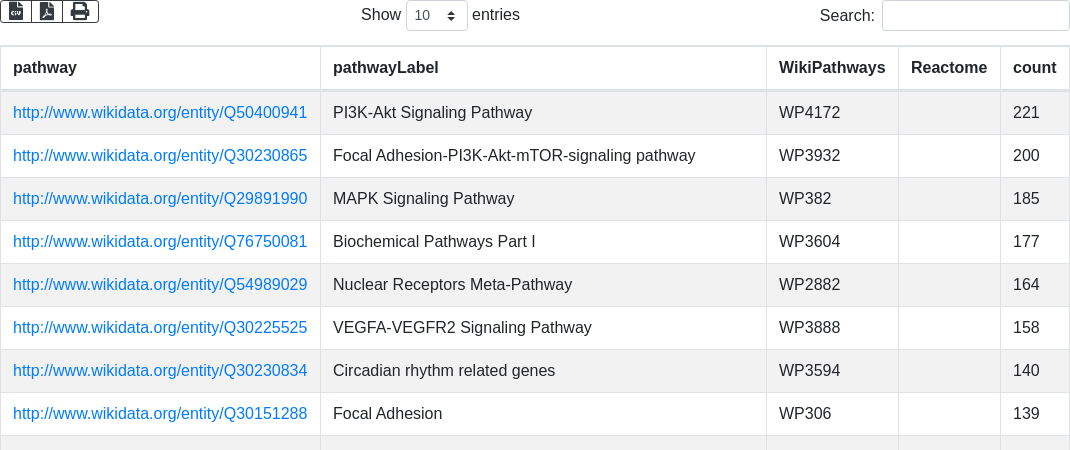
Task: Click the PI3K-Akt Signaling Pathway cell
Action: 432,113
